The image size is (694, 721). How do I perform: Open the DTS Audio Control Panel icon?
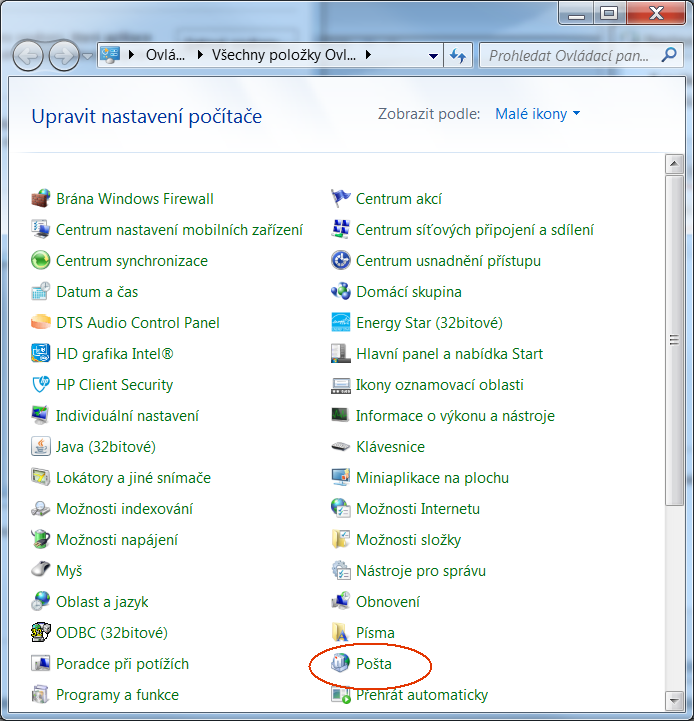tap(40, 322)
